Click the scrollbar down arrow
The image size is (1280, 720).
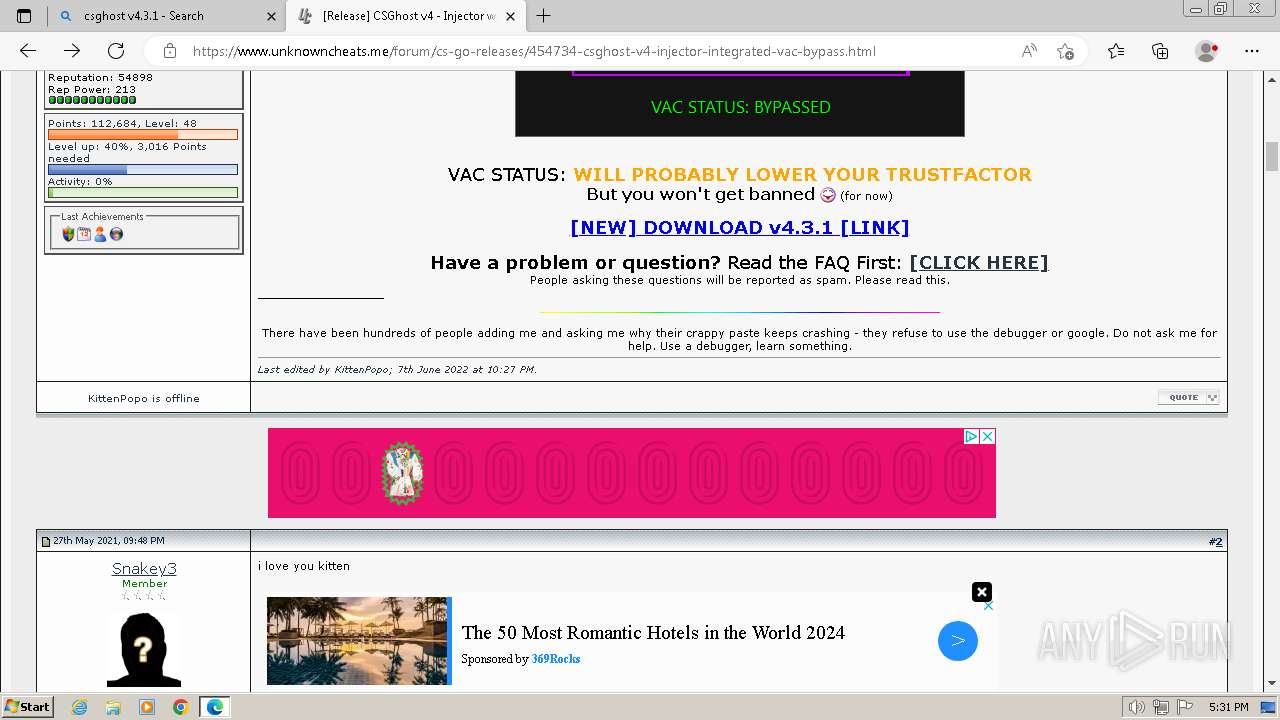1272,684
